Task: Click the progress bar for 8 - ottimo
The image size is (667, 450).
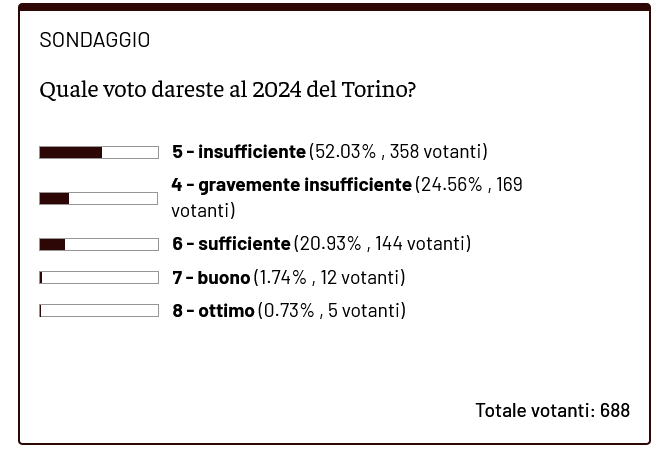Action: pyautogui.click(x=99, y=311)
